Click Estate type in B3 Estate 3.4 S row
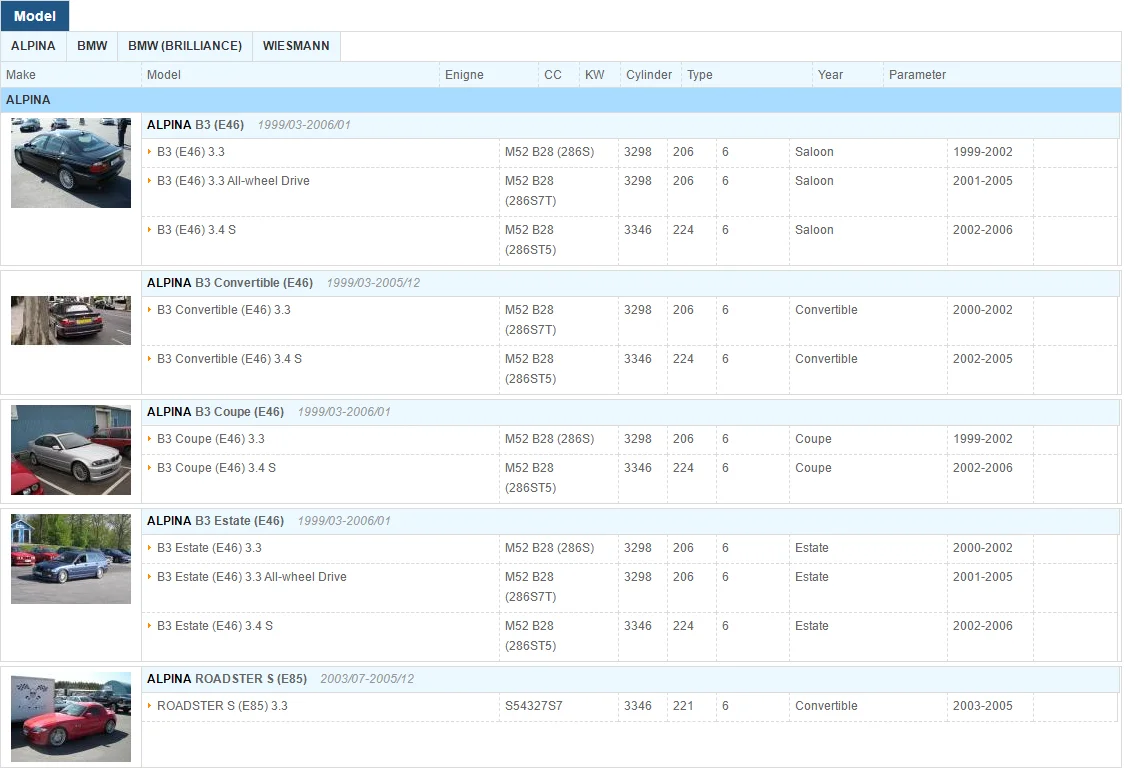 click(x=812, y=625)
